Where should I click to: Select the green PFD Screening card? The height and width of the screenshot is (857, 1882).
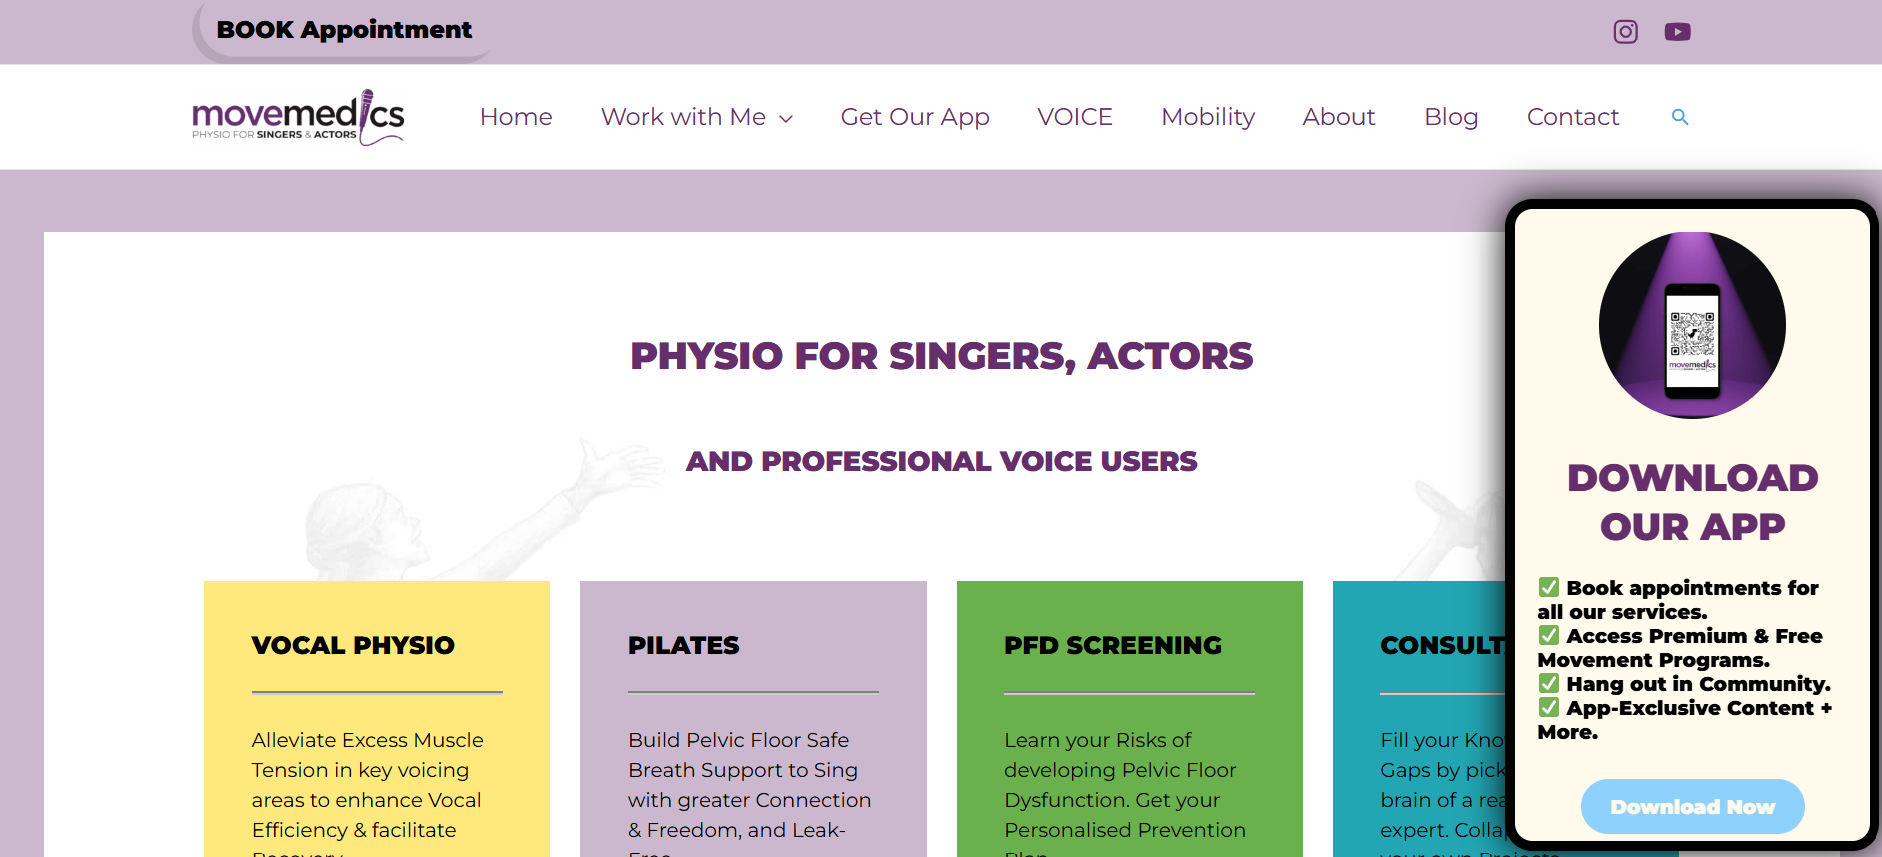[1130, 718]
